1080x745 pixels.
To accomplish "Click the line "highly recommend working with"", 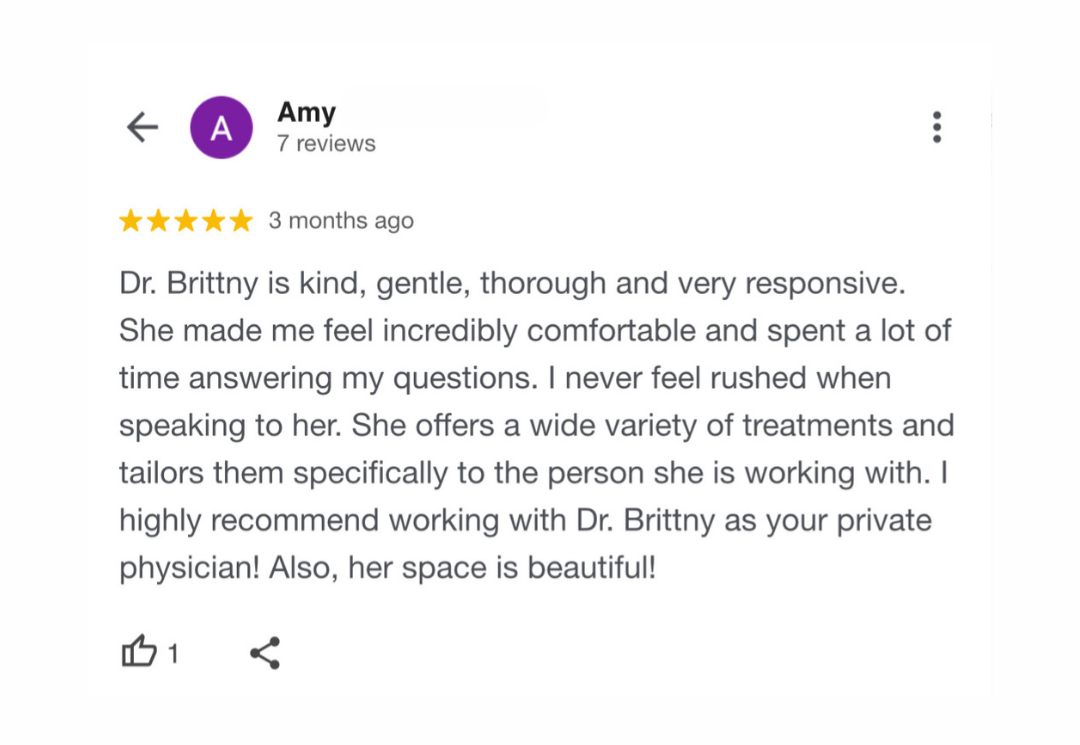I will [x=525, y=521].
